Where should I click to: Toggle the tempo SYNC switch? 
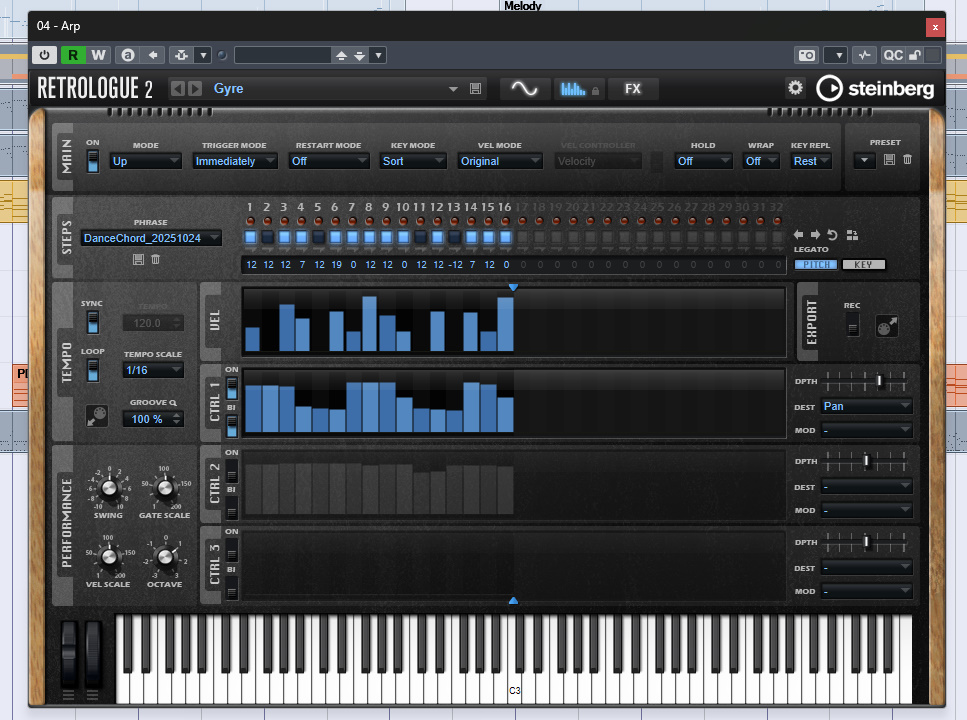click(92, 321)
